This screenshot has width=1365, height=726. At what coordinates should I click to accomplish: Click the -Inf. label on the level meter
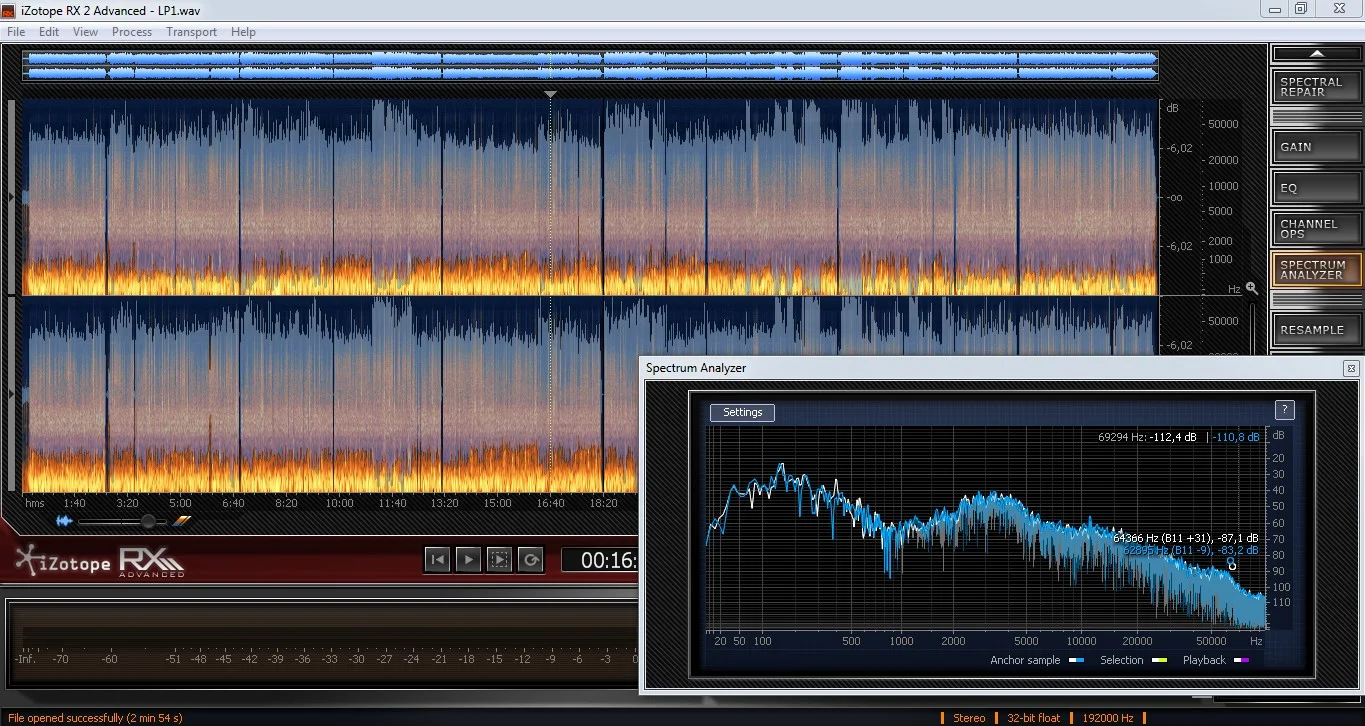26,659
